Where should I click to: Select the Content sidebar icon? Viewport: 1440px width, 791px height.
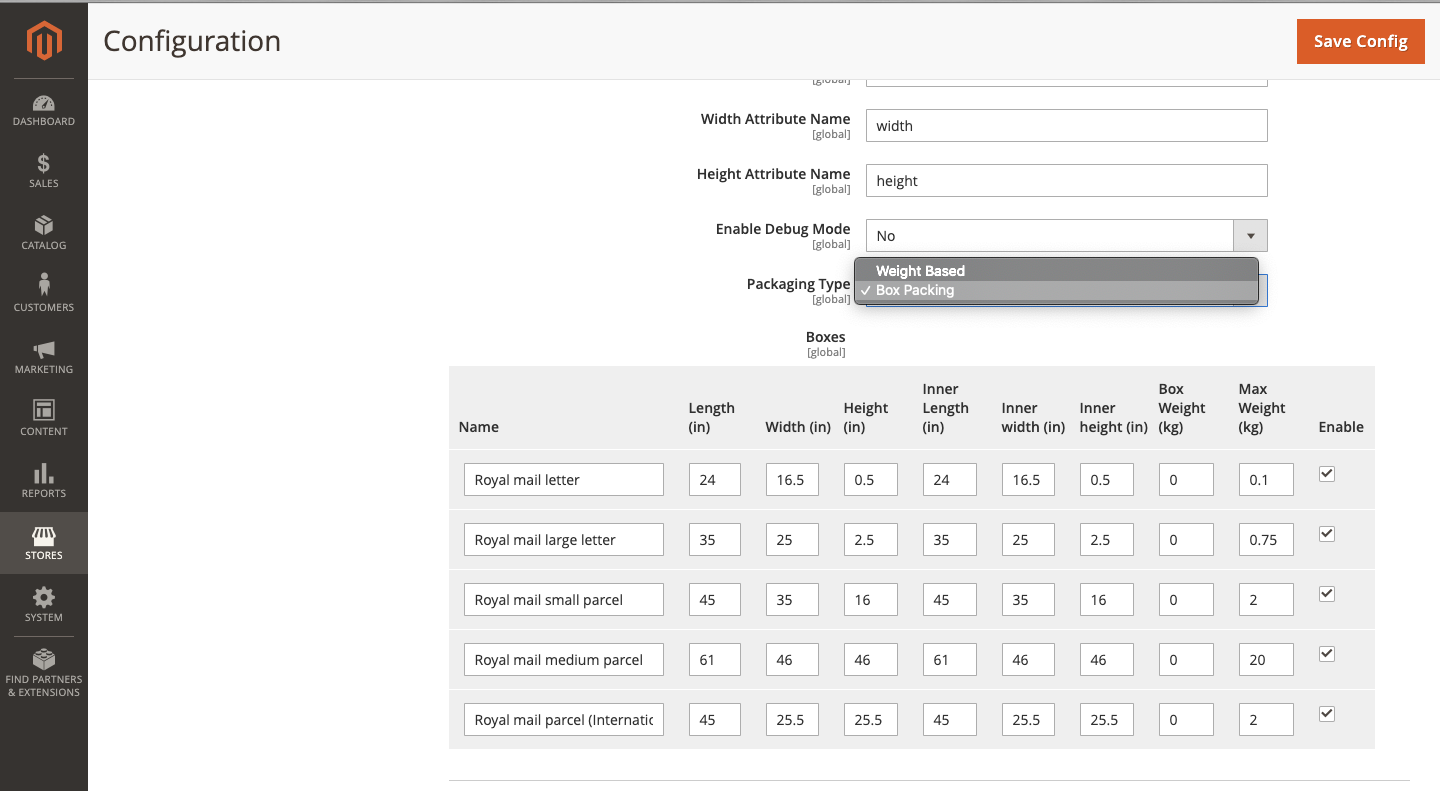tap(44, 417)
